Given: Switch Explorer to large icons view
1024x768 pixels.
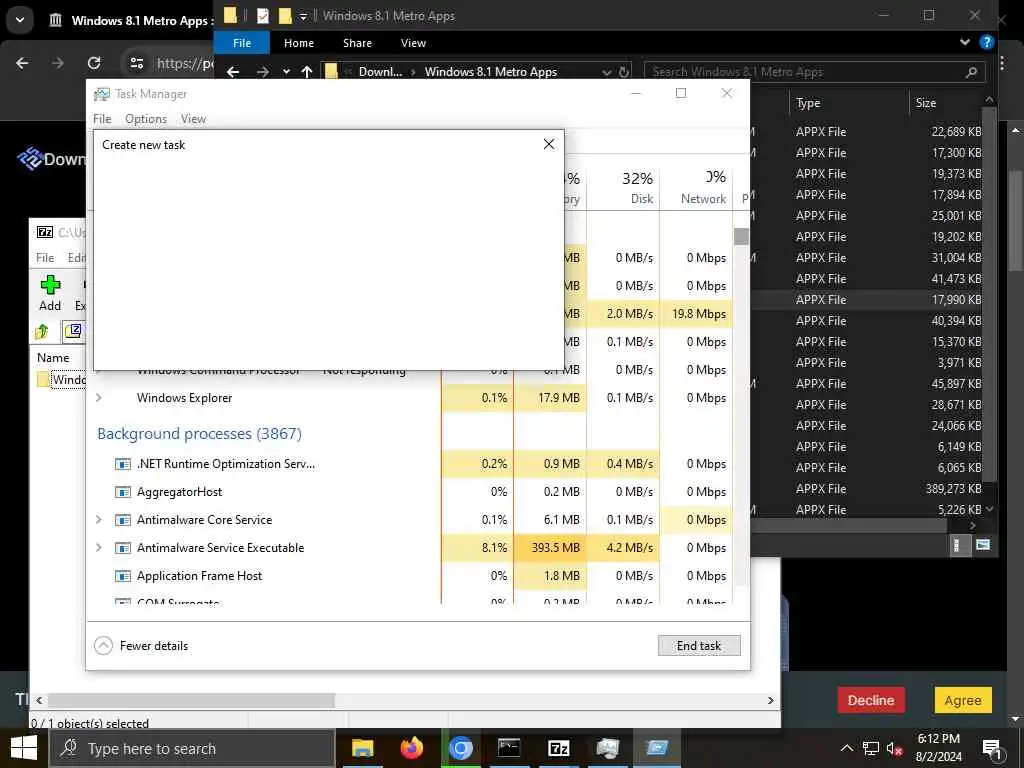Looking at the screenshot, I should point(983,545).
